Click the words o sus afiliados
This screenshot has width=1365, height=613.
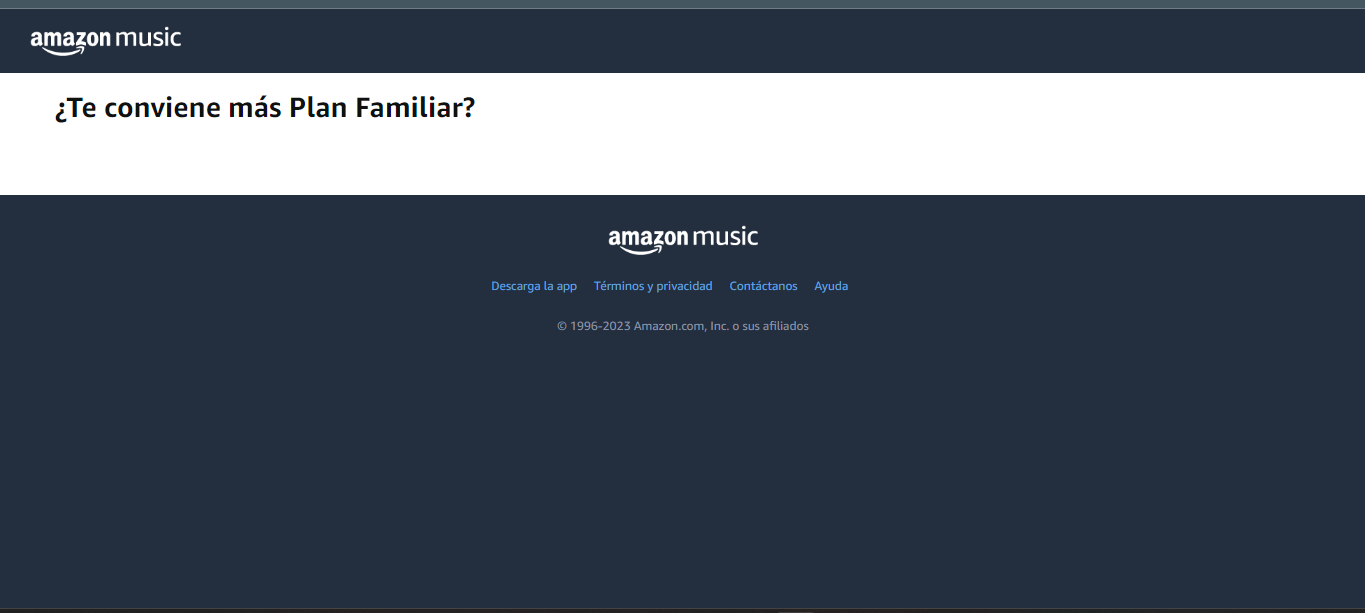[771, 326]
